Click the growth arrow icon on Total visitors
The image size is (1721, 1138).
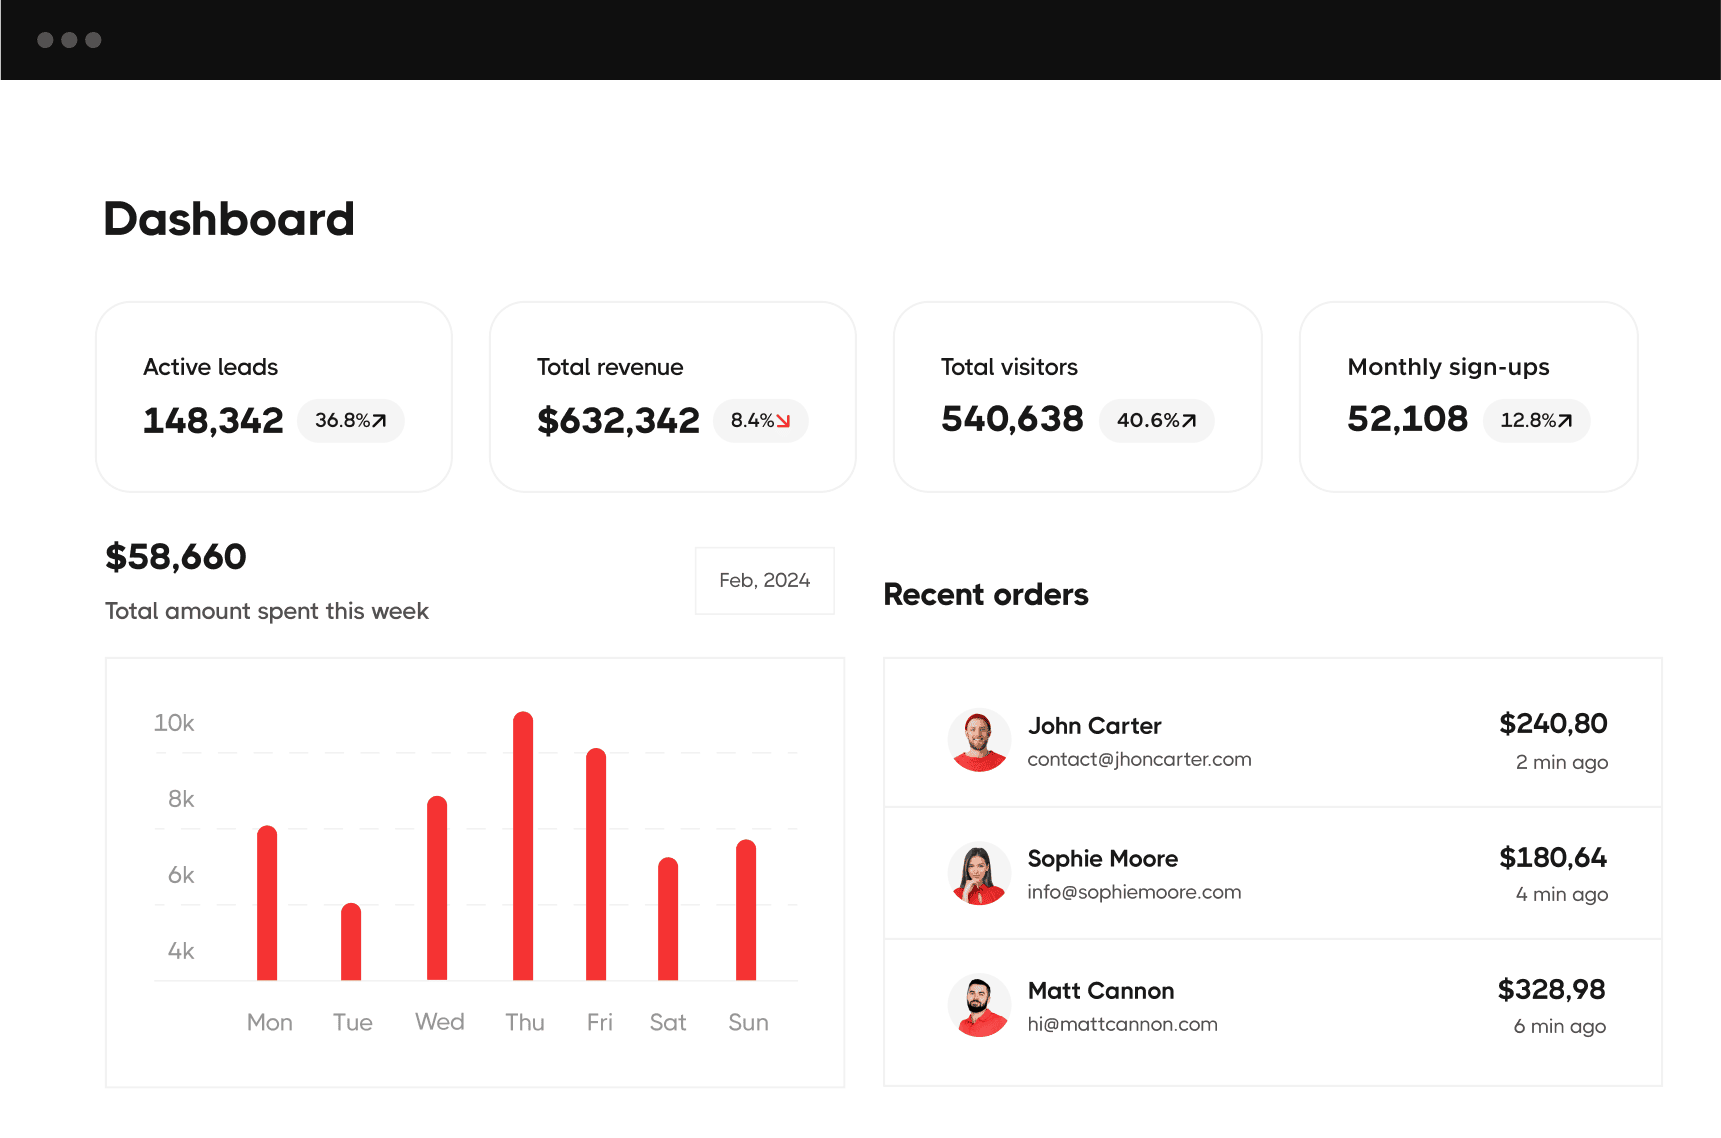coord(1187,421)
